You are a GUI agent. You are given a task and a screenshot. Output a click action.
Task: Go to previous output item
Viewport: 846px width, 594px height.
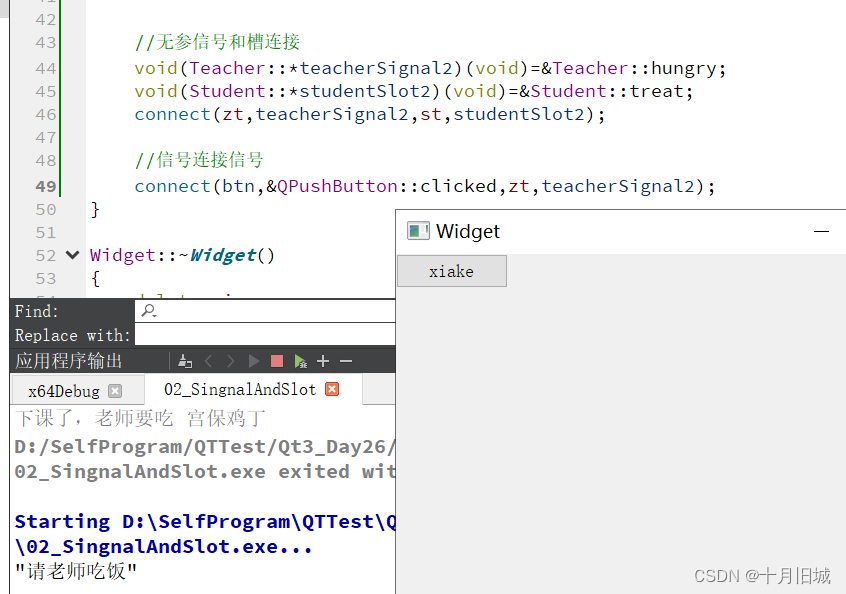(209, 361)
